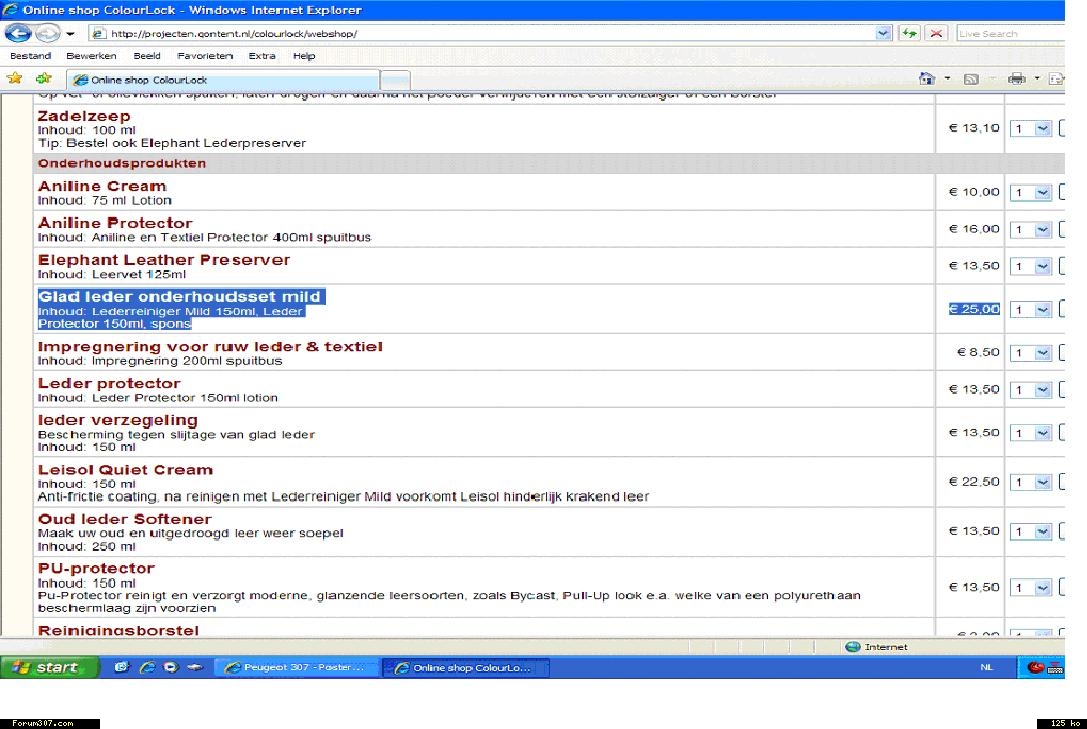The height and width of the screenshot is (729, 1087).
Task: Open the Bewerken menu
Action: tap(91, 55)
